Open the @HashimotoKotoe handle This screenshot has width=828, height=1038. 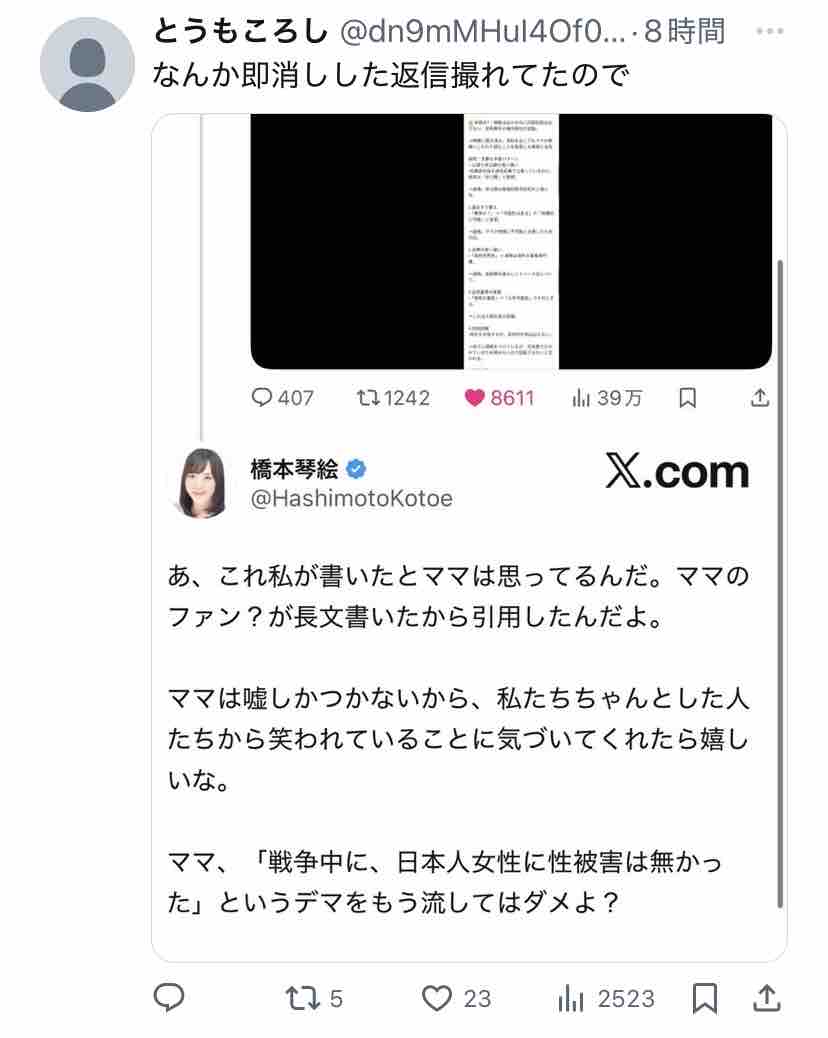351,498
